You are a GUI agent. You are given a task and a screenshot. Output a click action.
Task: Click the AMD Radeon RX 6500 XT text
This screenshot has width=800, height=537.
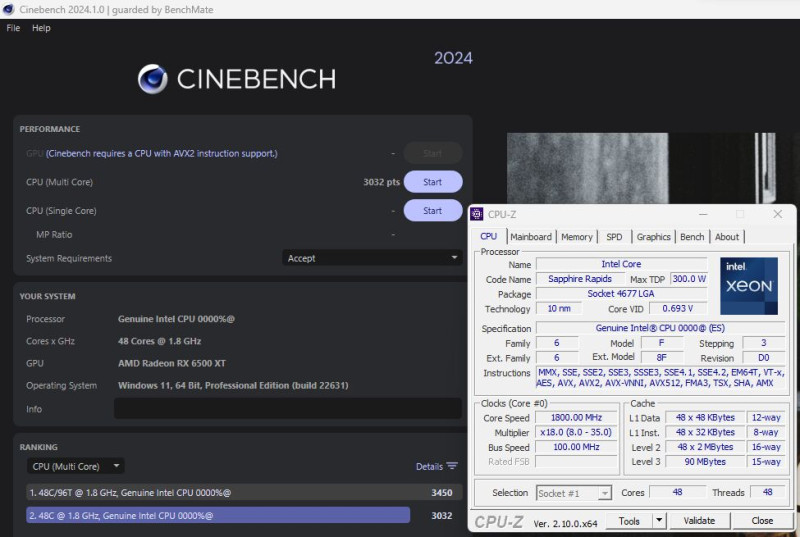(172, 363)
